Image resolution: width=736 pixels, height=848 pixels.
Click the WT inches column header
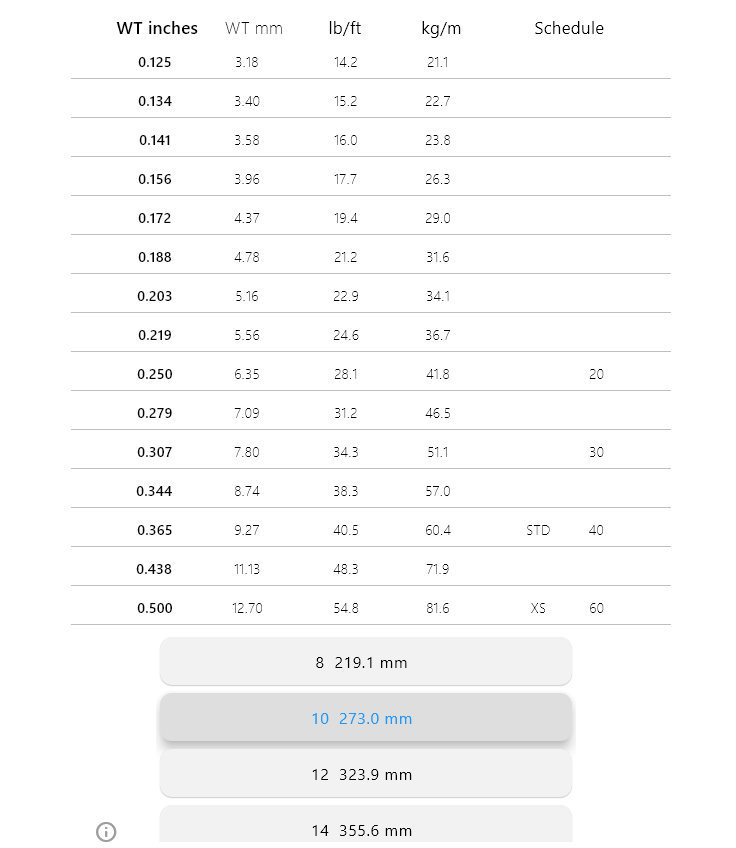point(157,28)
